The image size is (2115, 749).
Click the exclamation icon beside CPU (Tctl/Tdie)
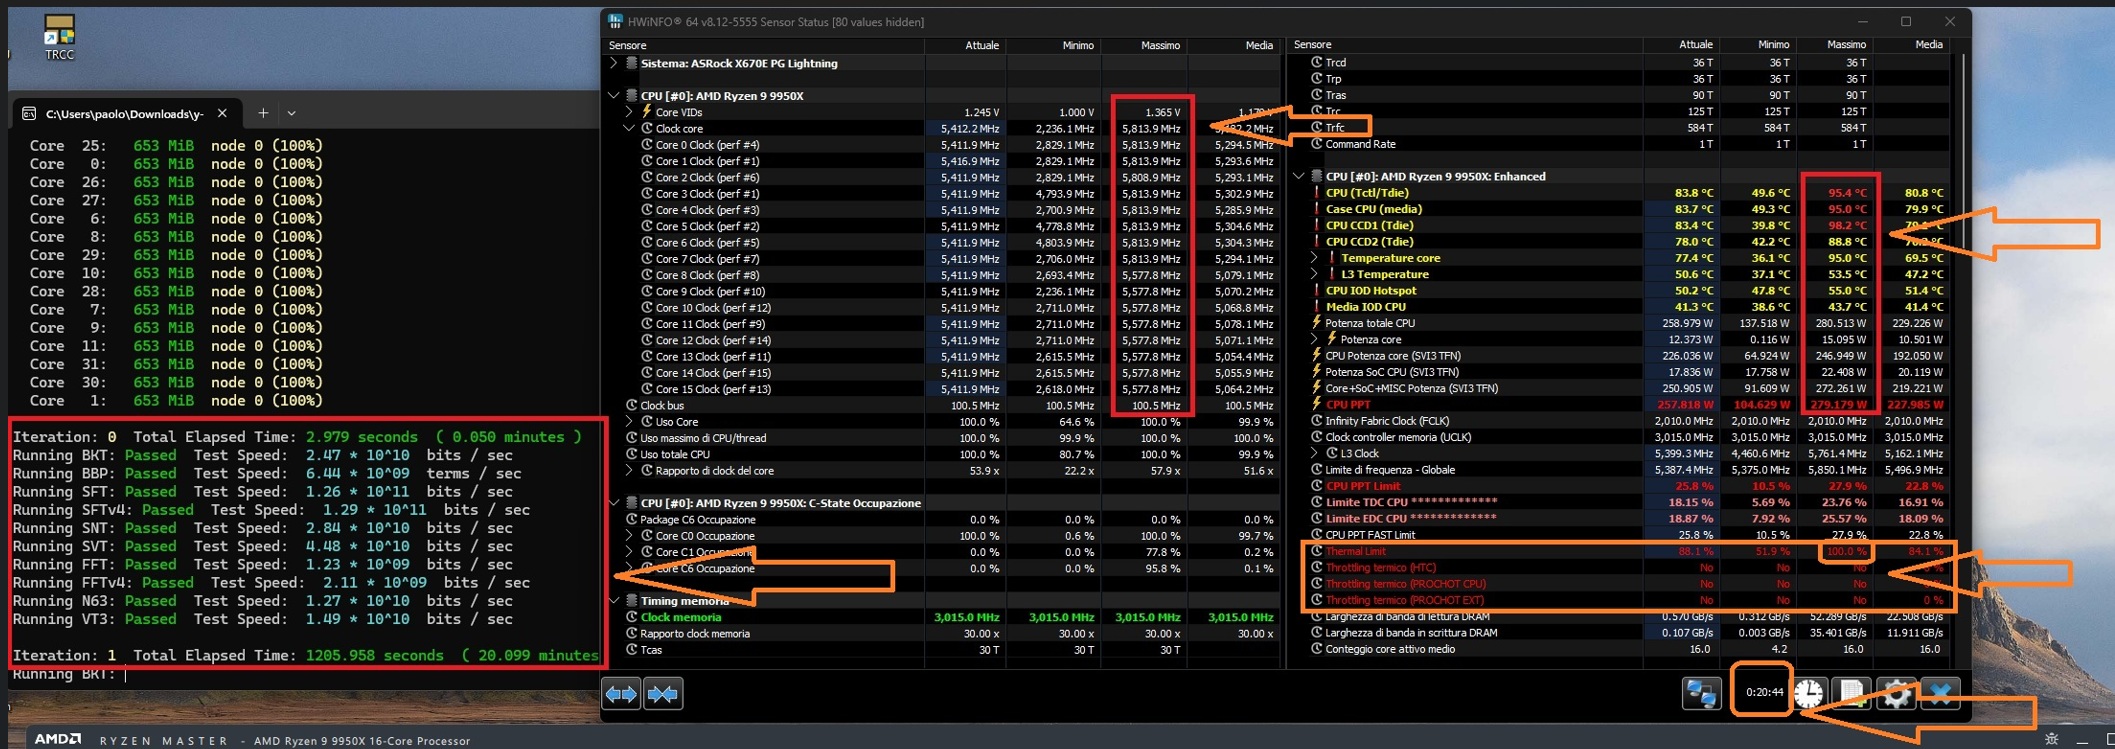coord(1316,193)
